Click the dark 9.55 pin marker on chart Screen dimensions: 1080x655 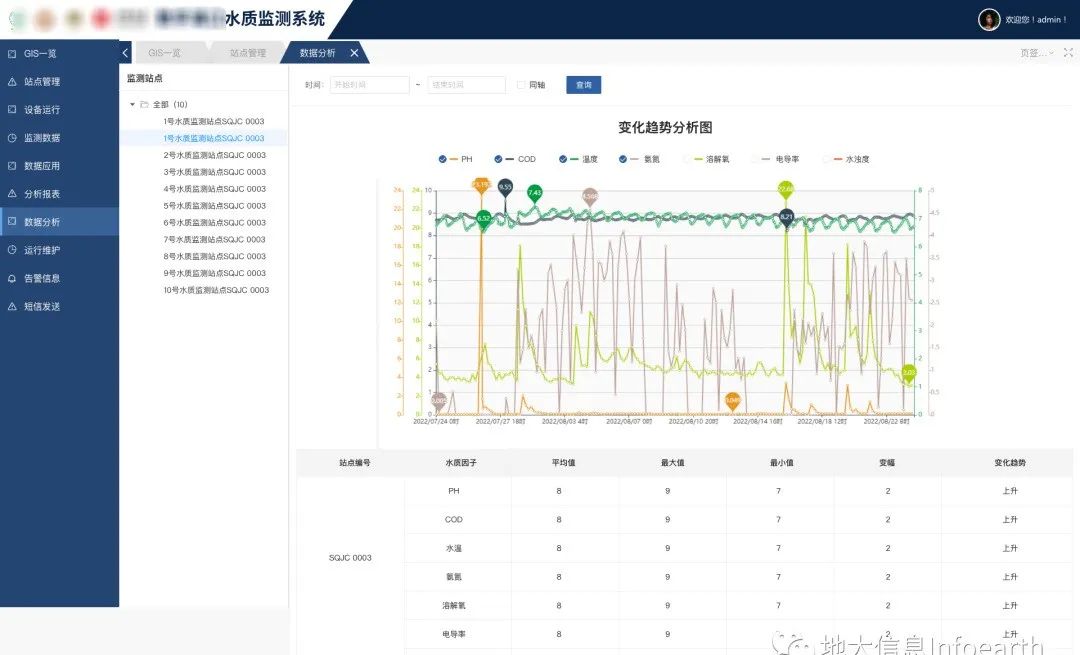(506, 188)
